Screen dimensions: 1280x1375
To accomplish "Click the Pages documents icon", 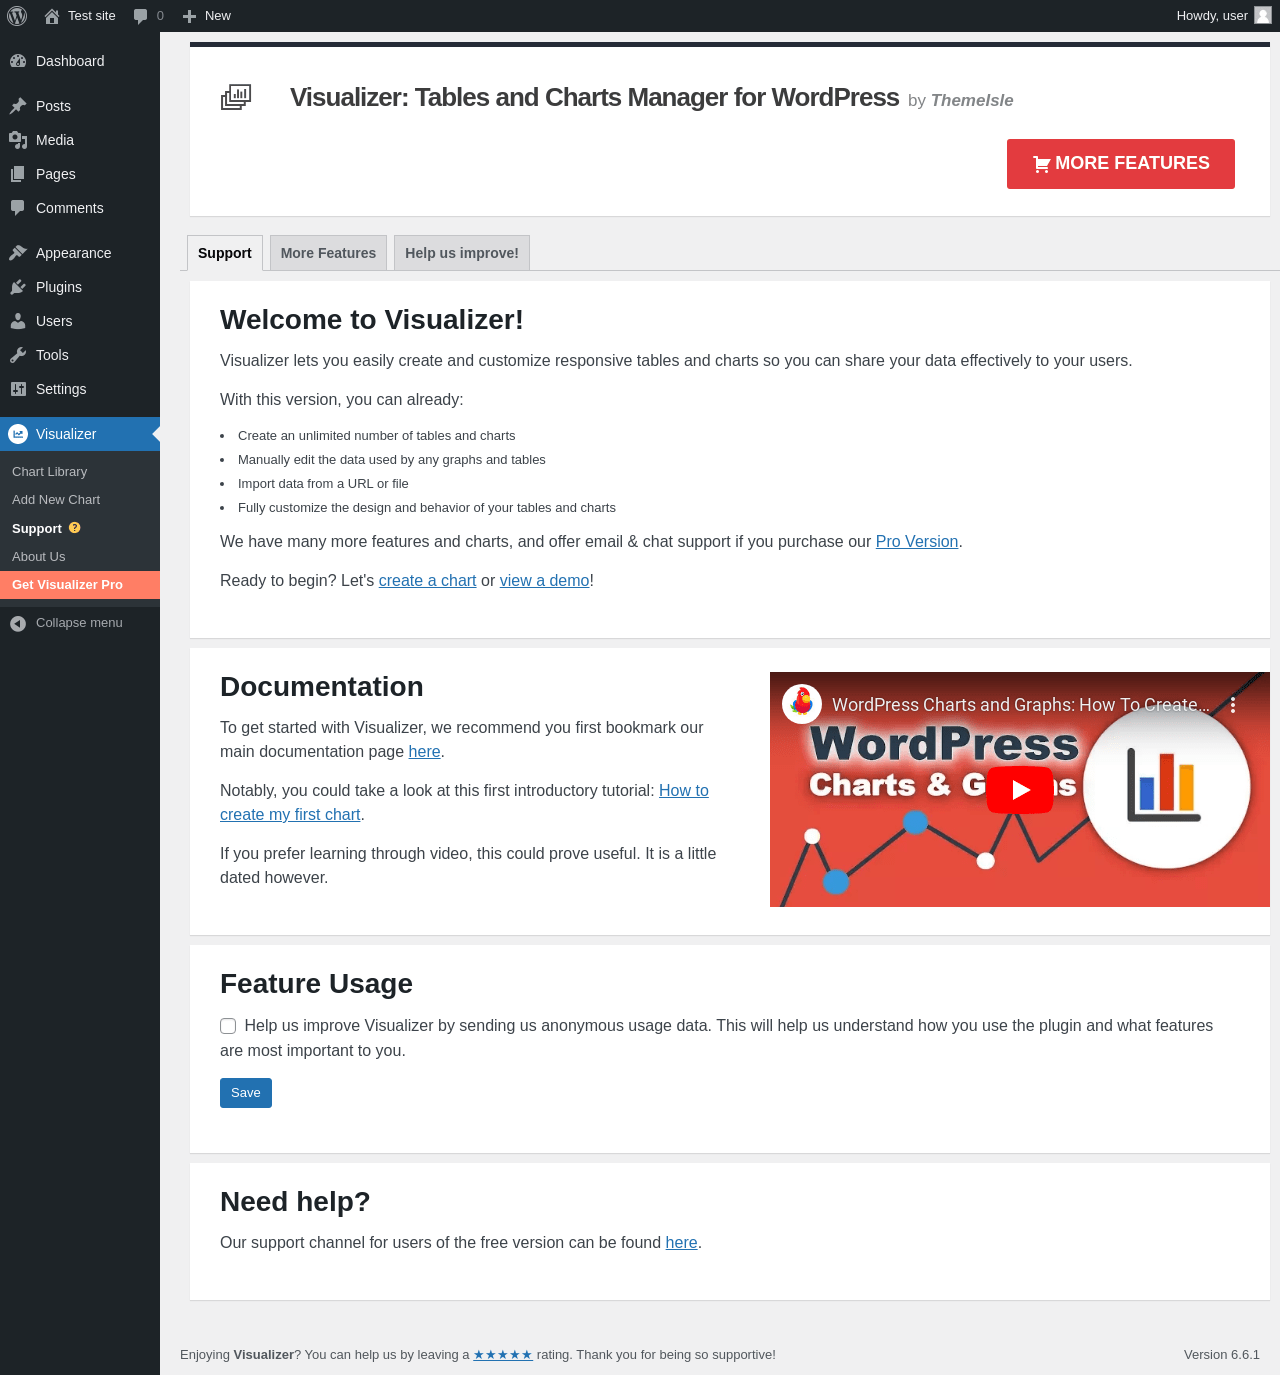I will pos(18,174).
